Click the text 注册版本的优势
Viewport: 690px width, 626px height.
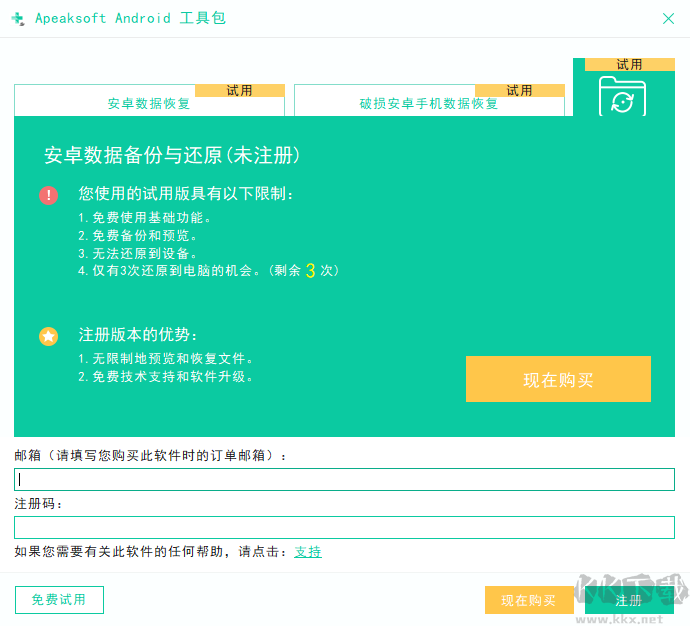[137, 335]
